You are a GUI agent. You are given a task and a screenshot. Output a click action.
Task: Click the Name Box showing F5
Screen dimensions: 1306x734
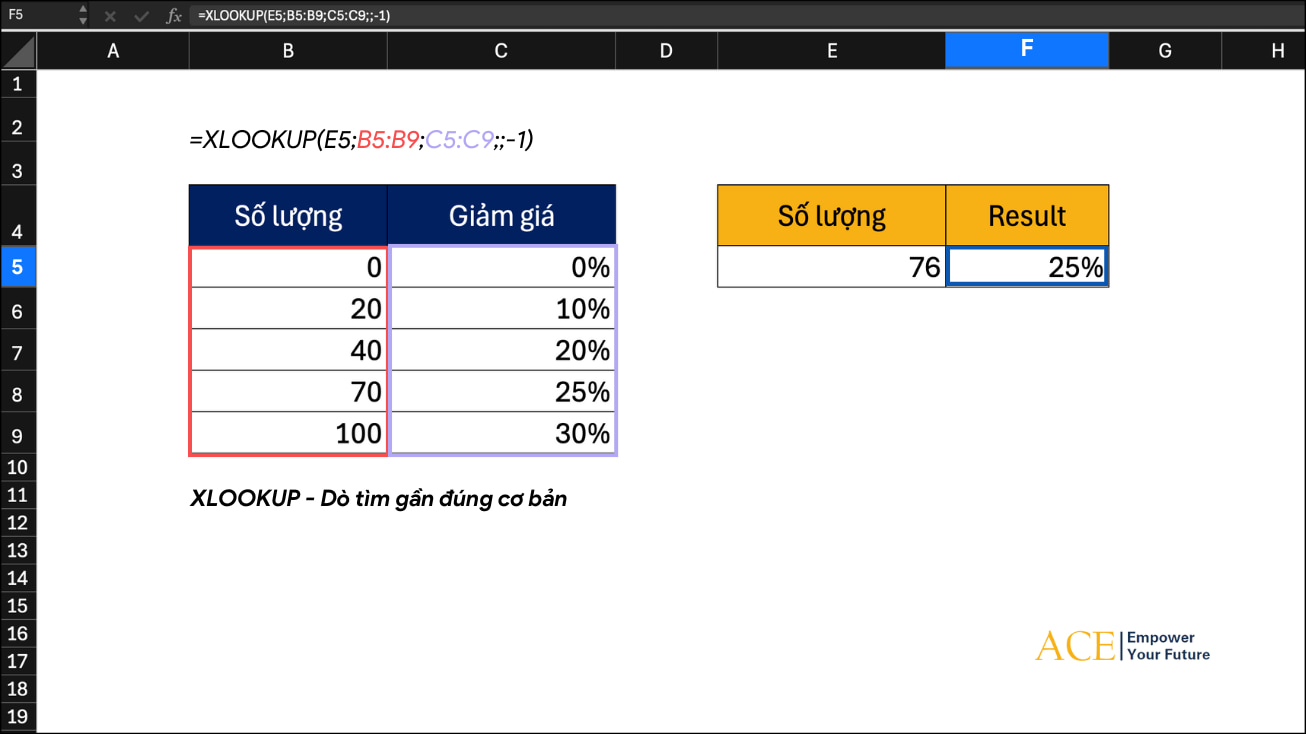pos(38,16)
